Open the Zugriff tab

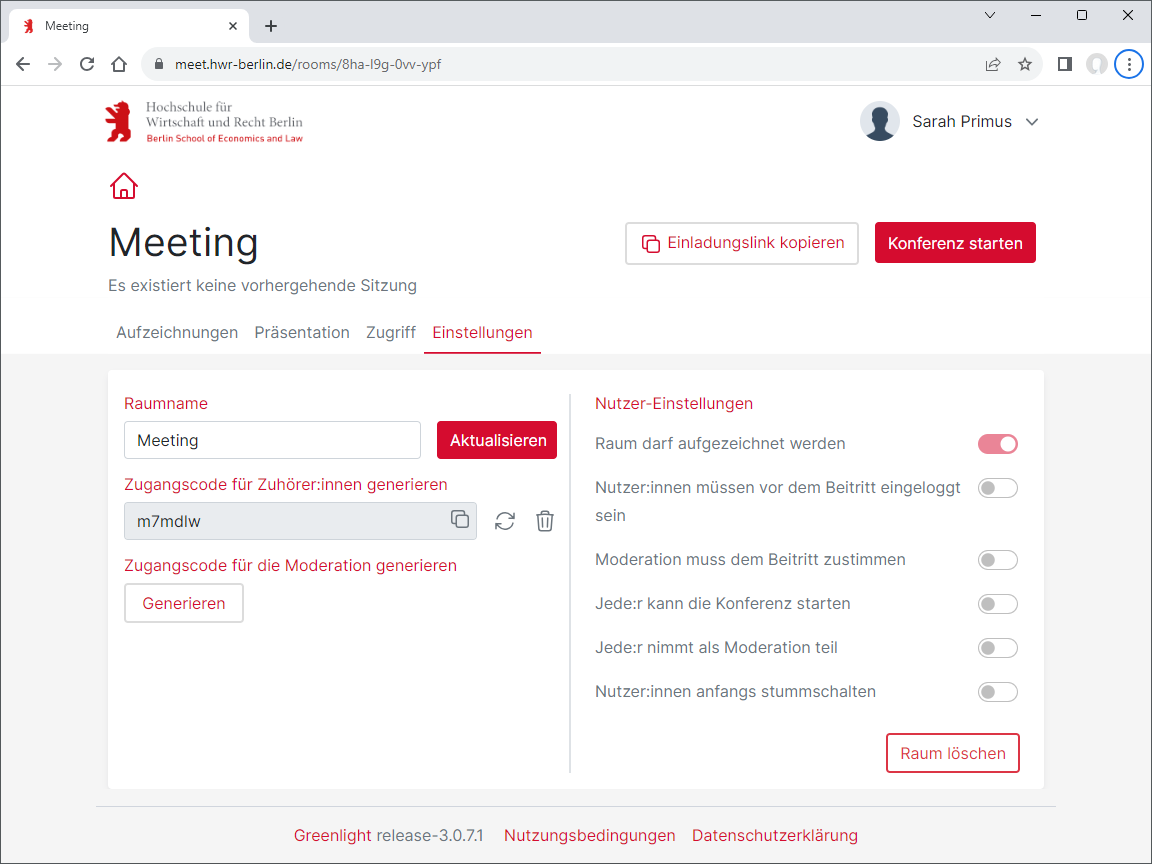click(x=391, y=332)
